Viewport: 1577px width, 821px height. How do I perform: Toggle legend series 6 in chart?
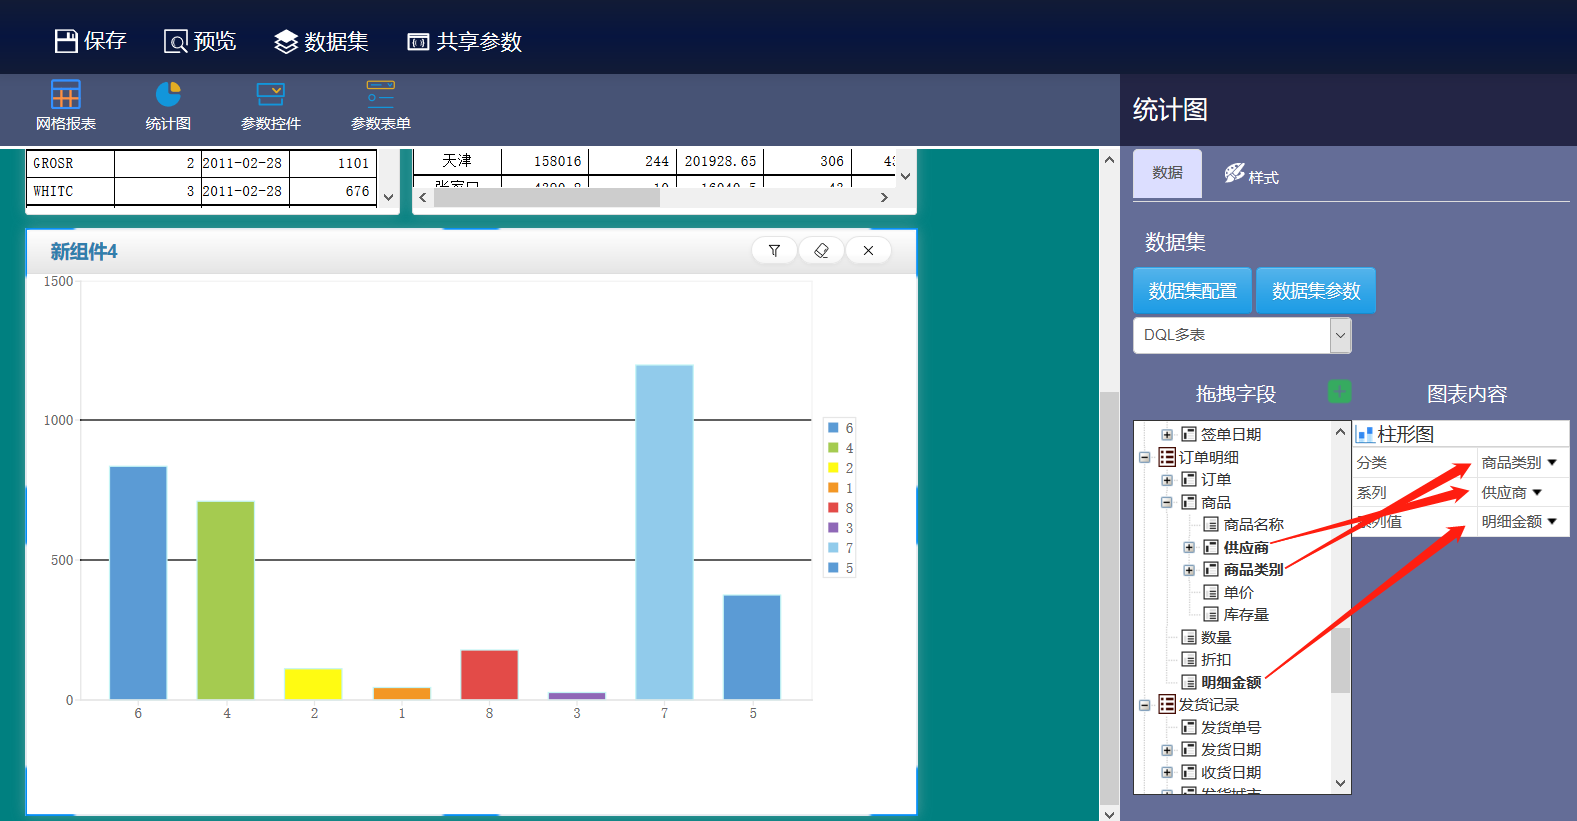pyautogui.click(x=840, y=428)
